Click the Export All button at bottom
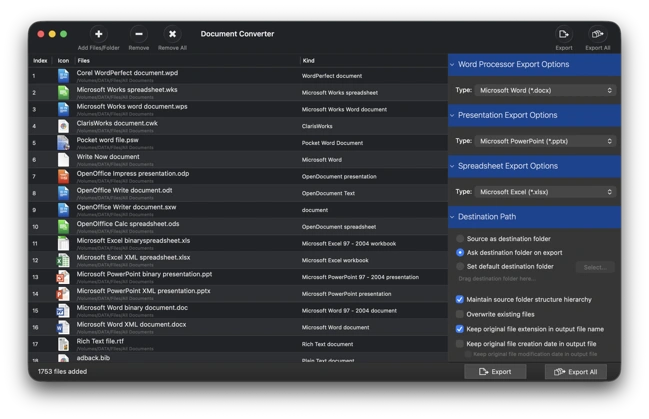649x419 pixels. pos(576,372)
